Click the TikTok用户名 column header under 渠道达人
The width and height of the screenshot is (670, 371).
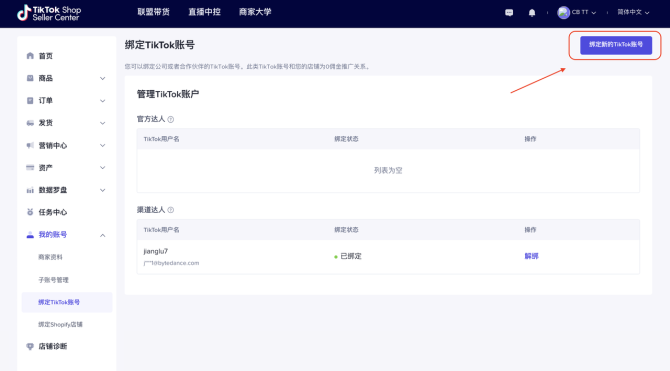tap(162, 230)
